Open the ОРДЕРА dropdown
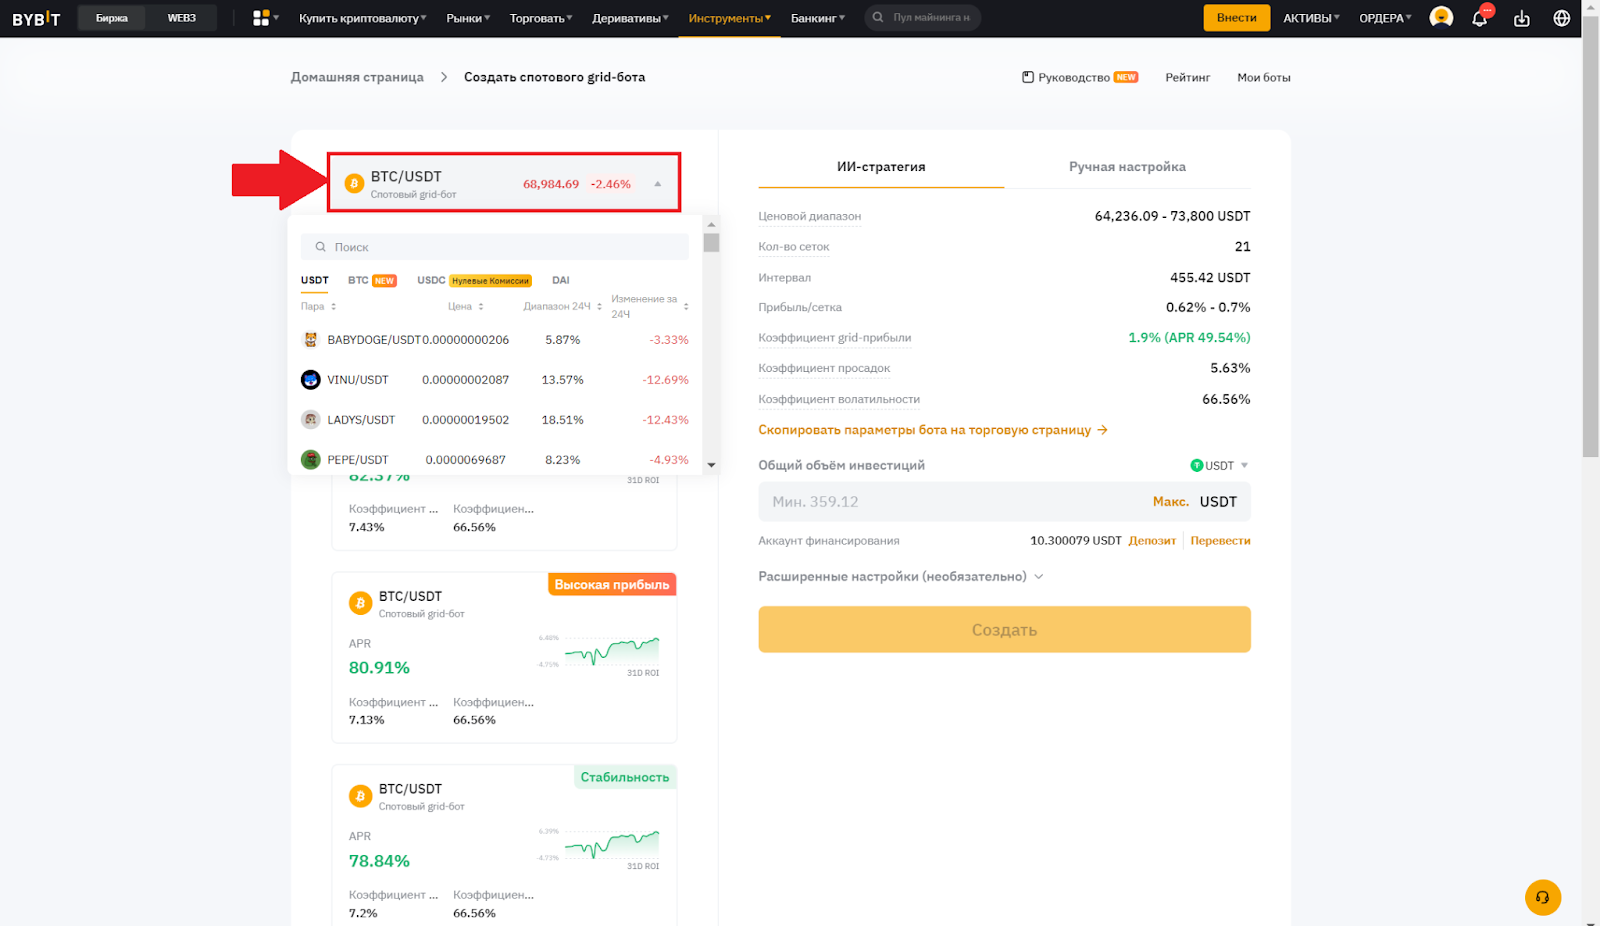The width and height of the screenshot is (1600, 926). click(1385, 18)
